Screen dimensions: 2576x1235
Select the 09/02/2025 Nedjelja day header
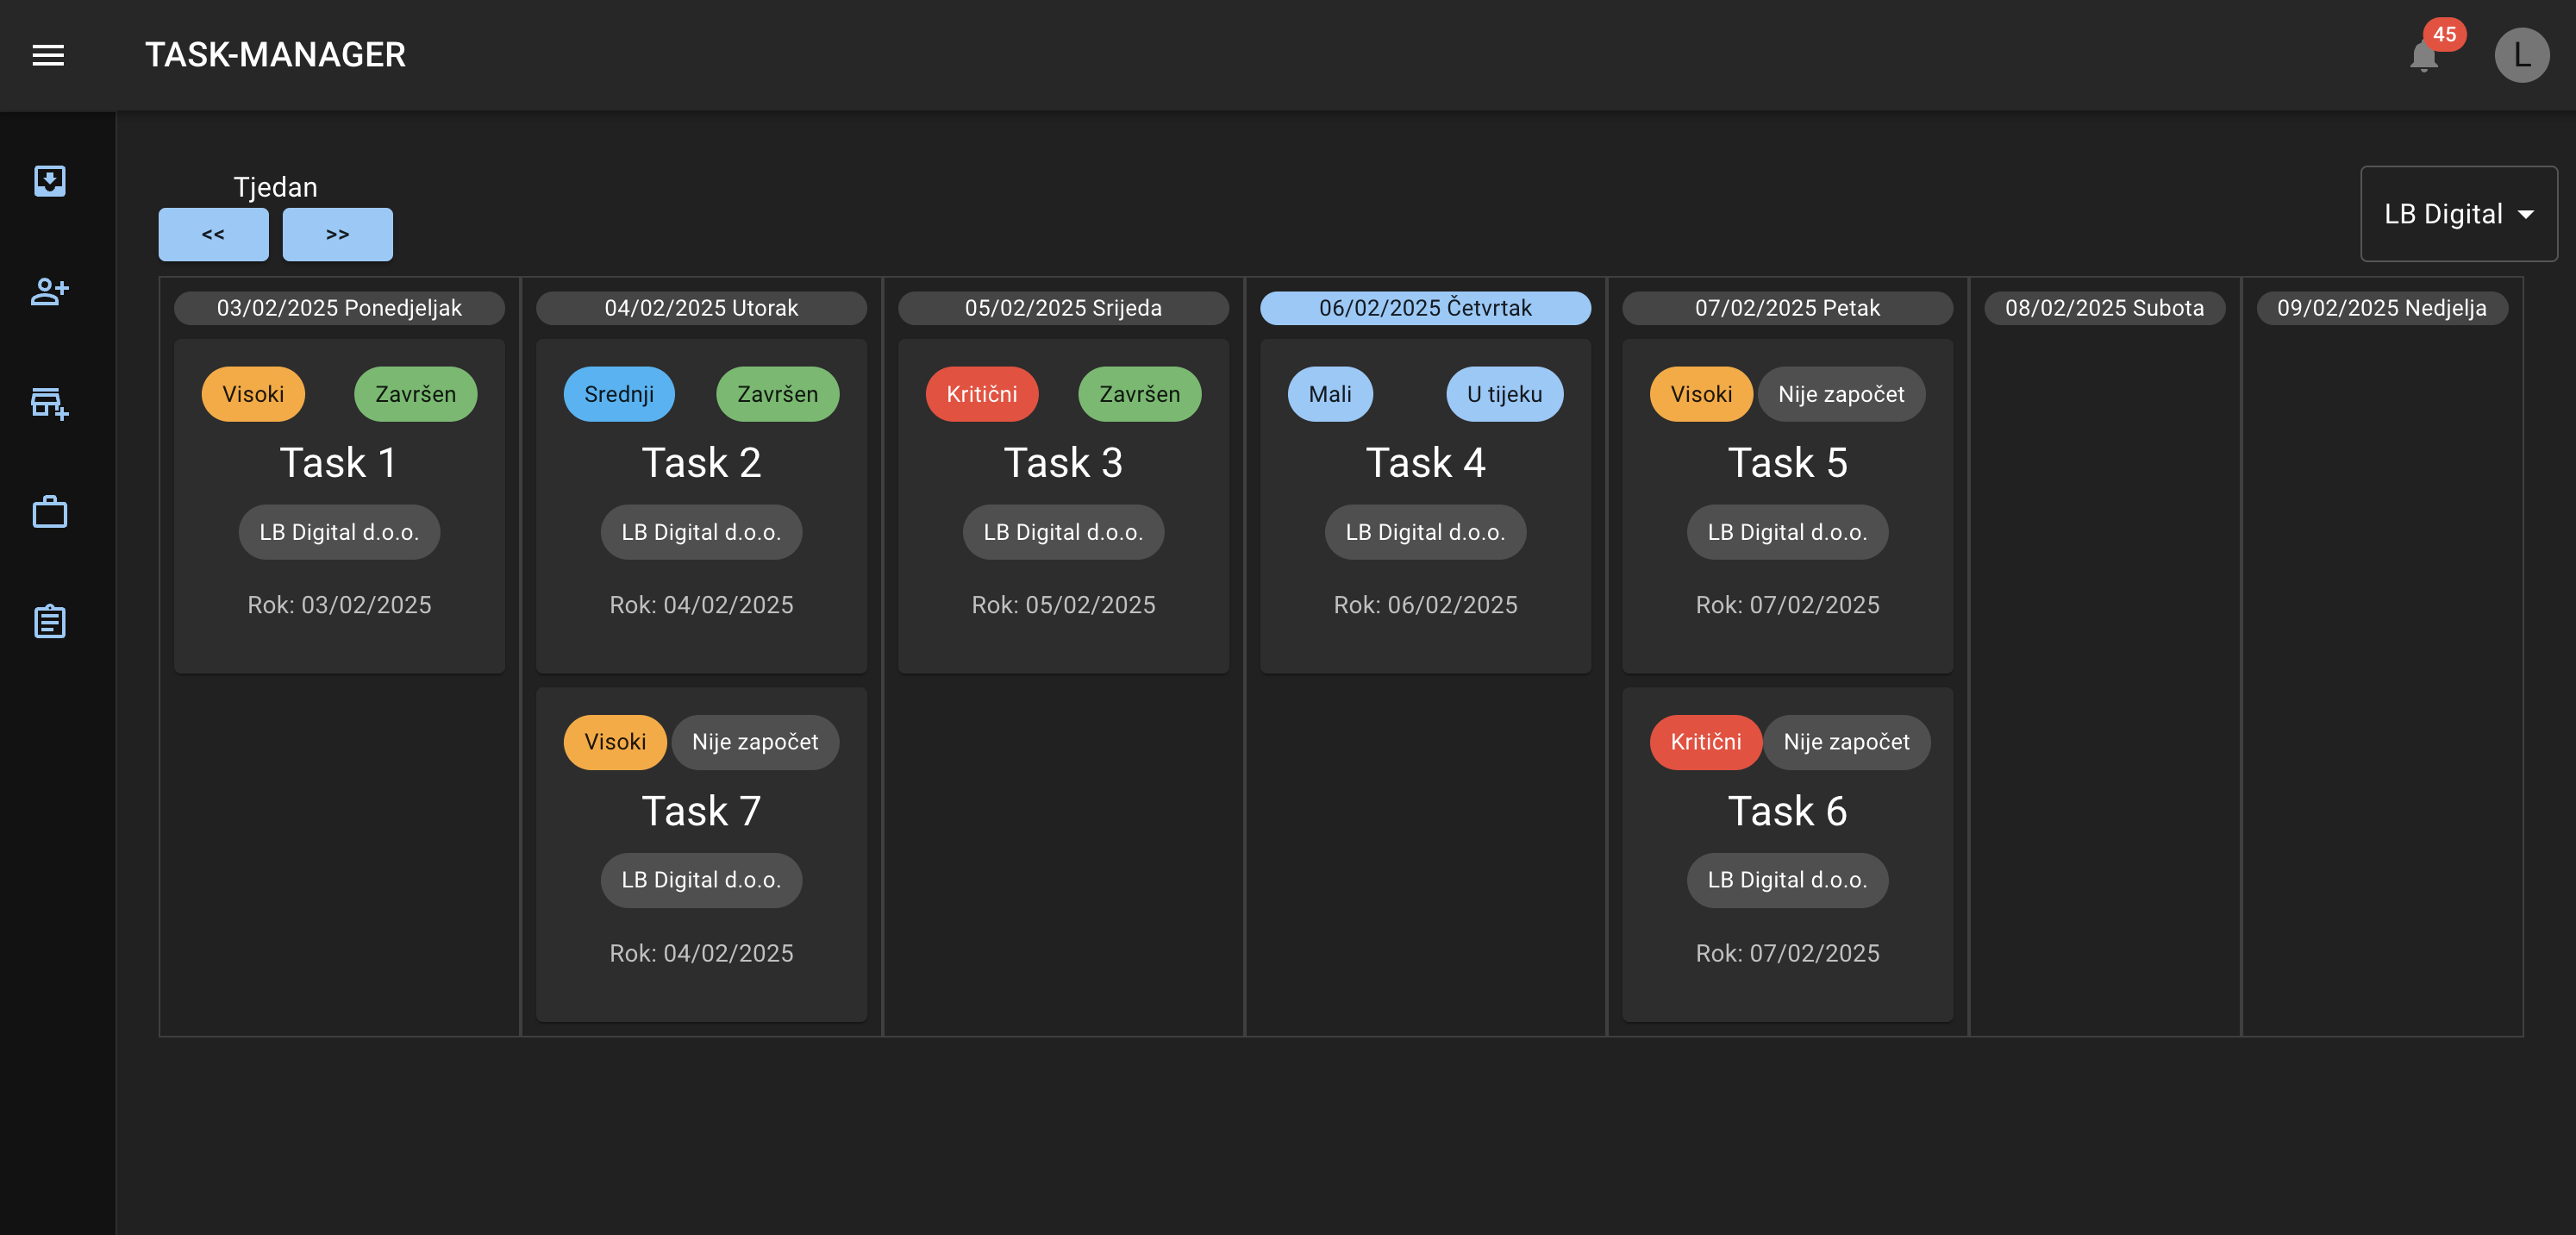(x=2381, y=308)
